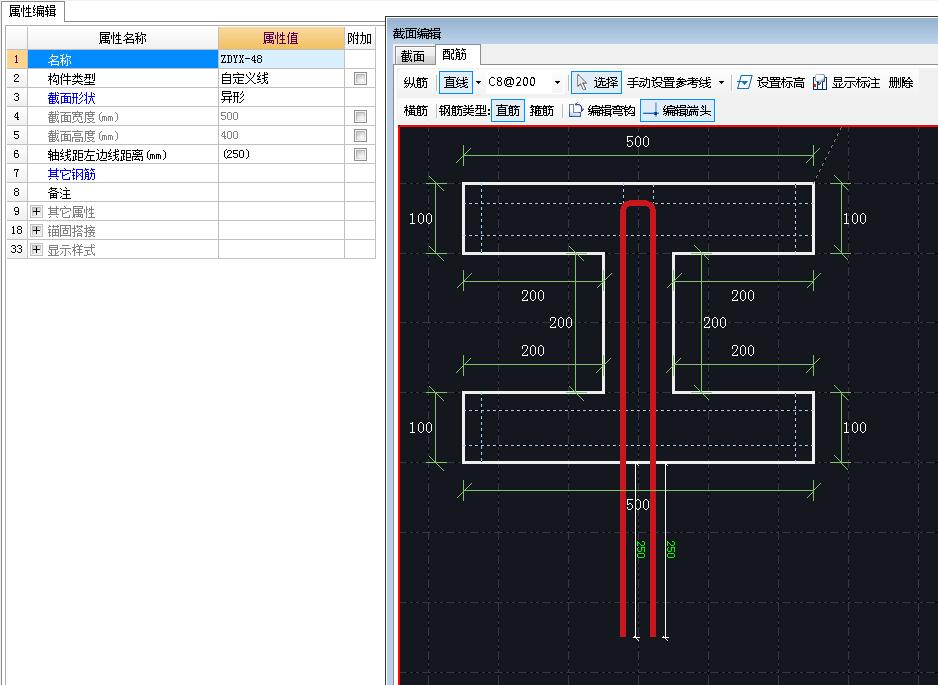Viewport: 938px width, 685px height.
Task: Click the left green 250 rebar dimension
Action: click(640, 549)
